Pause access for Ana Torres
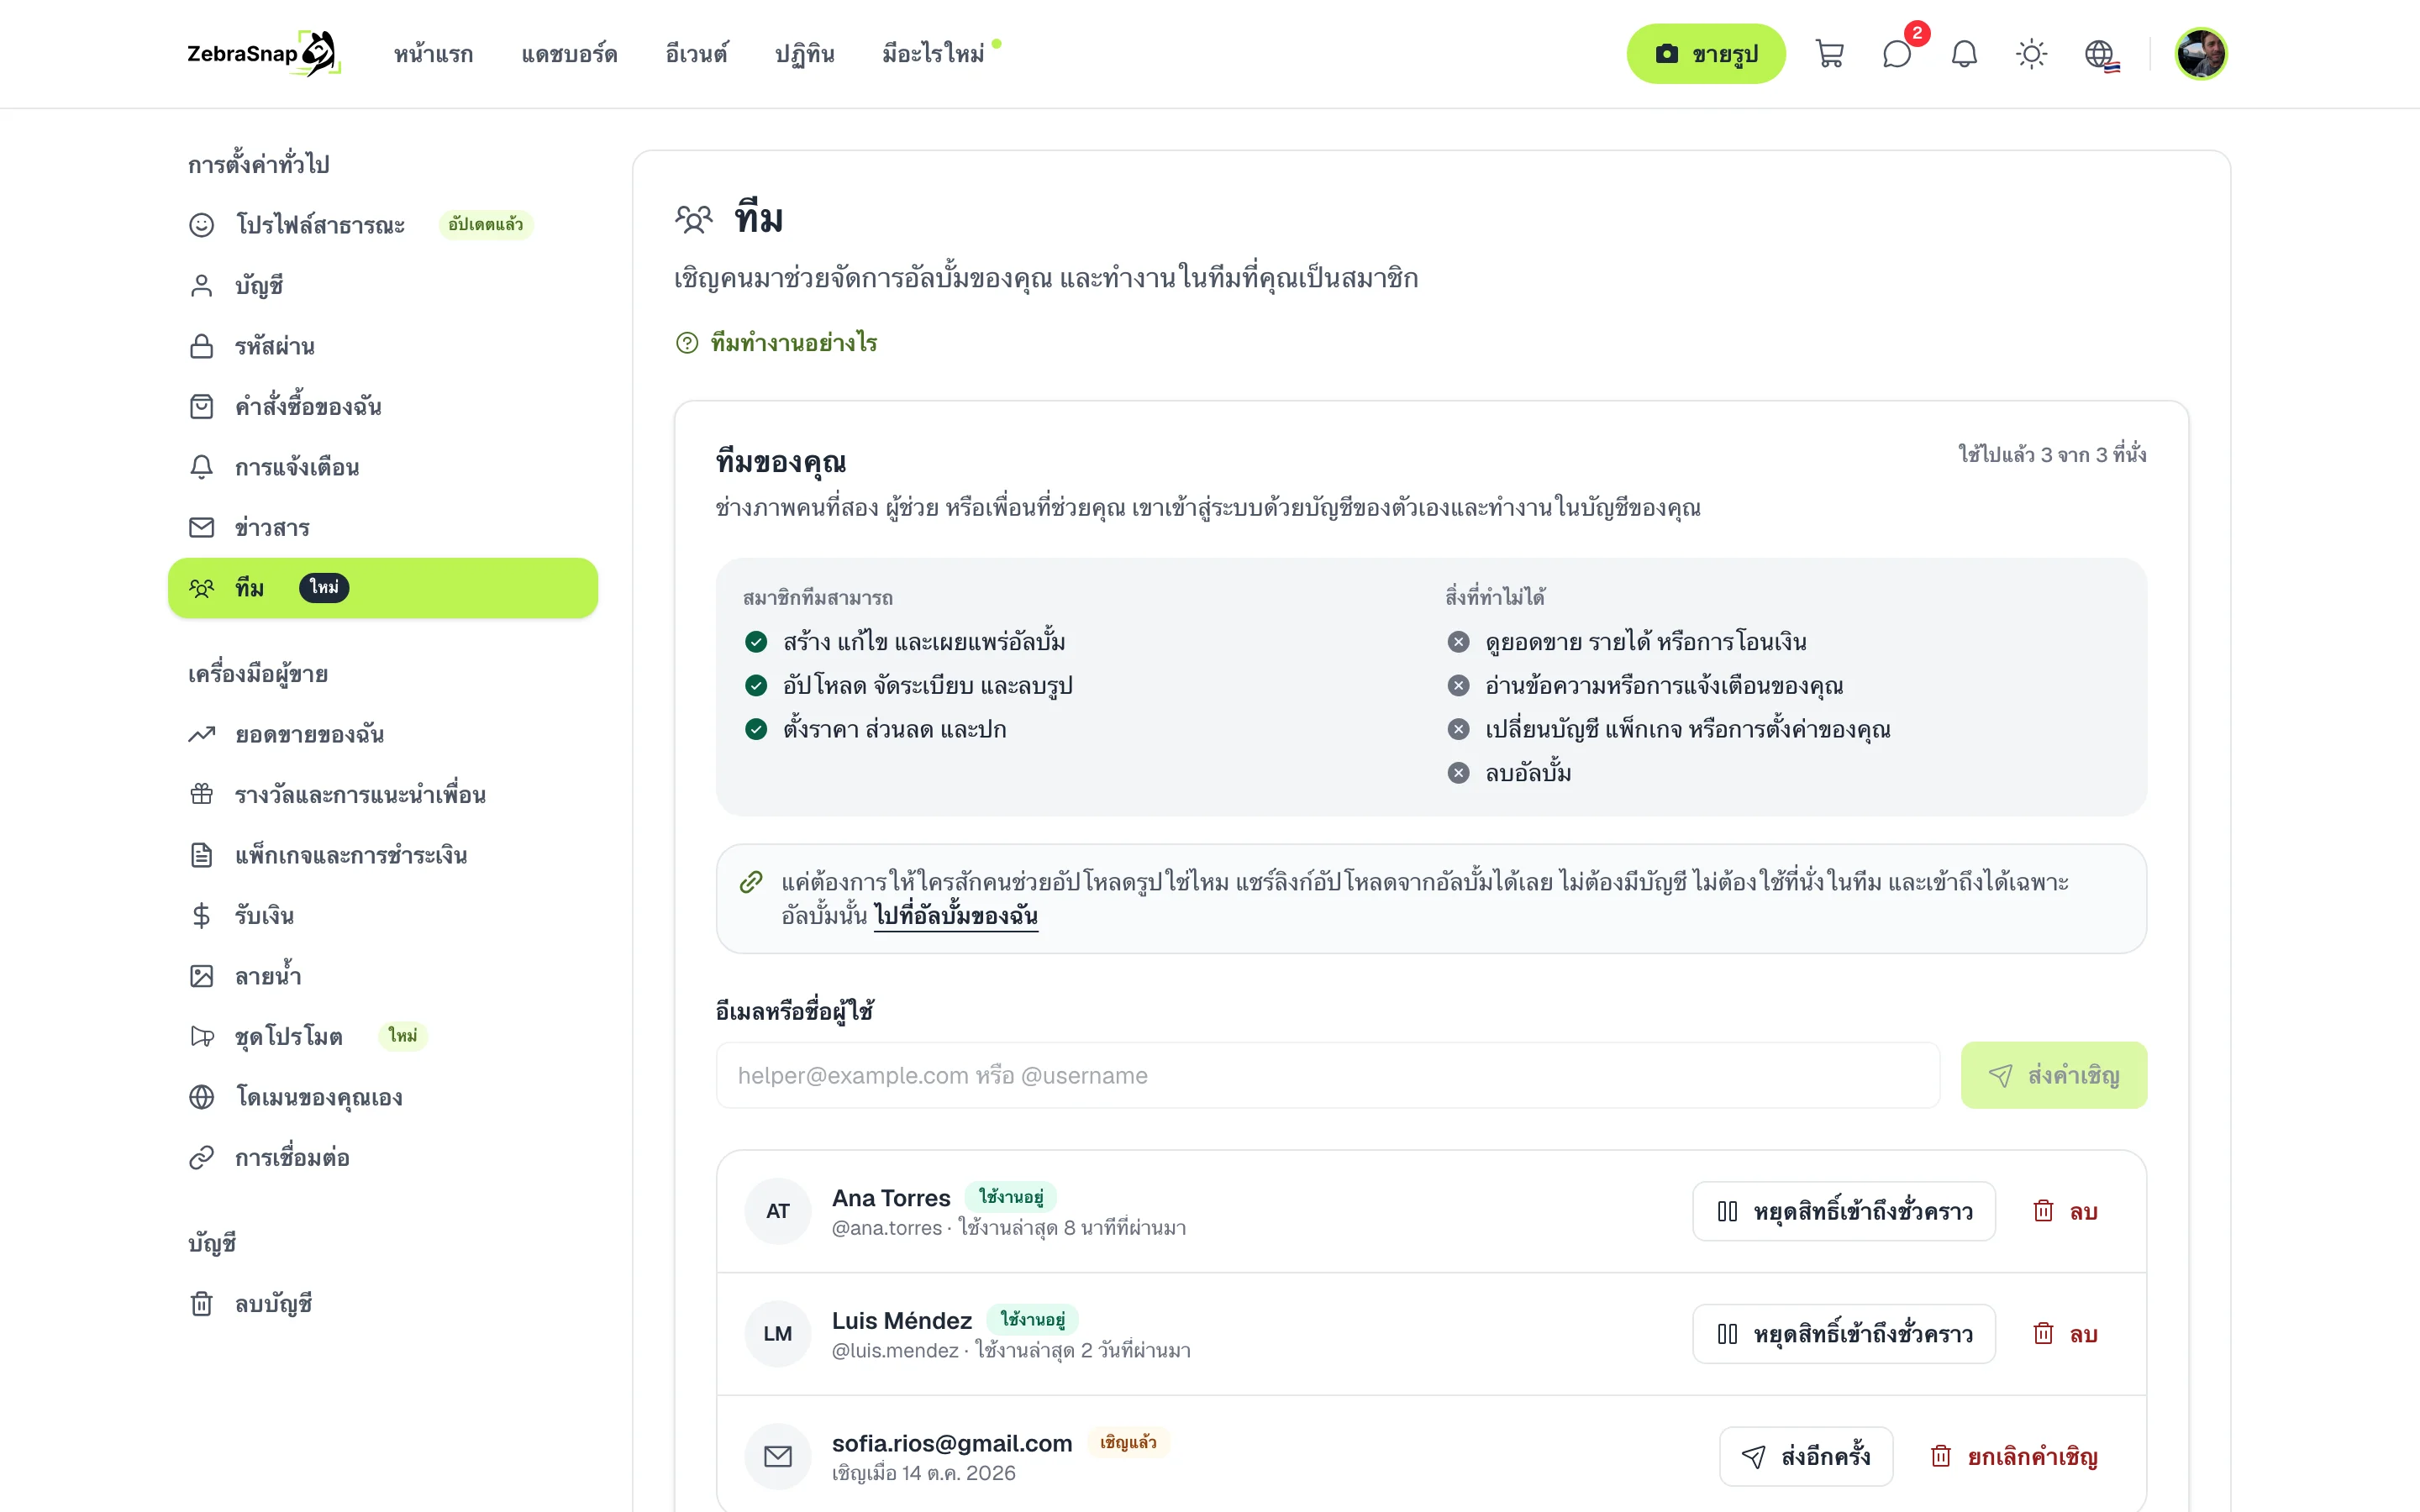 coord(1844,1211)
